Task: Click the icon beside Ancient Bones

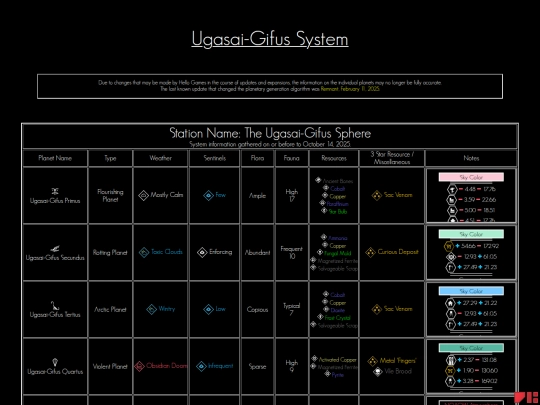Action: 318,180
